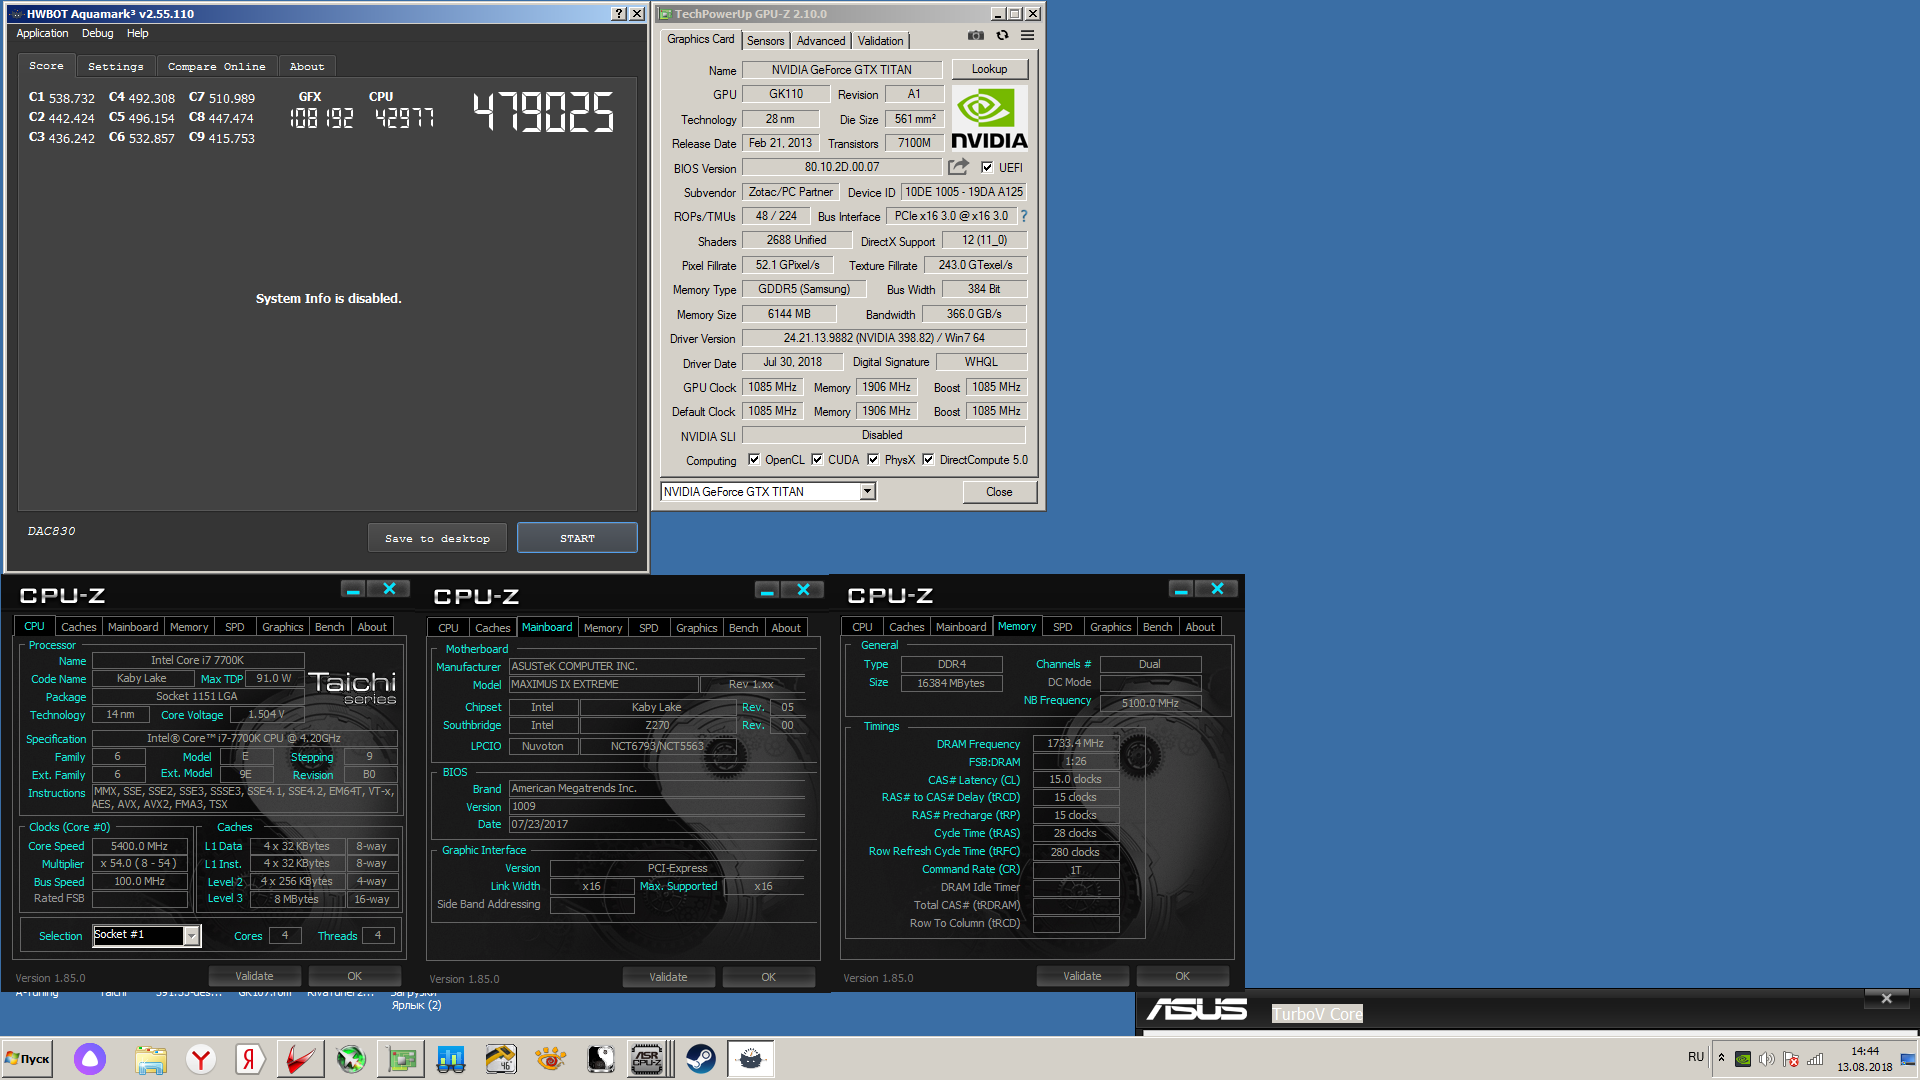The height and width of the screenshot is (1080, 1920).
Task: Switch to the Sensors tab in GPU-Z
Action: coord(765,41)
